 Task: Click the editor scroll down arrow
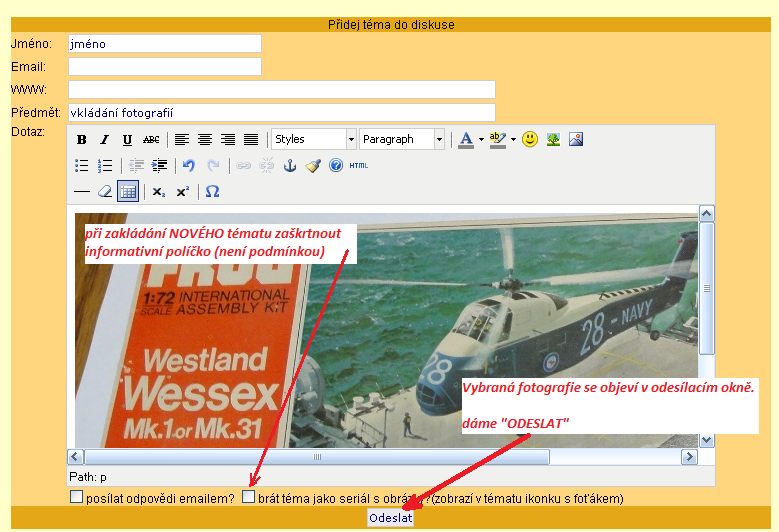[706, 440]
